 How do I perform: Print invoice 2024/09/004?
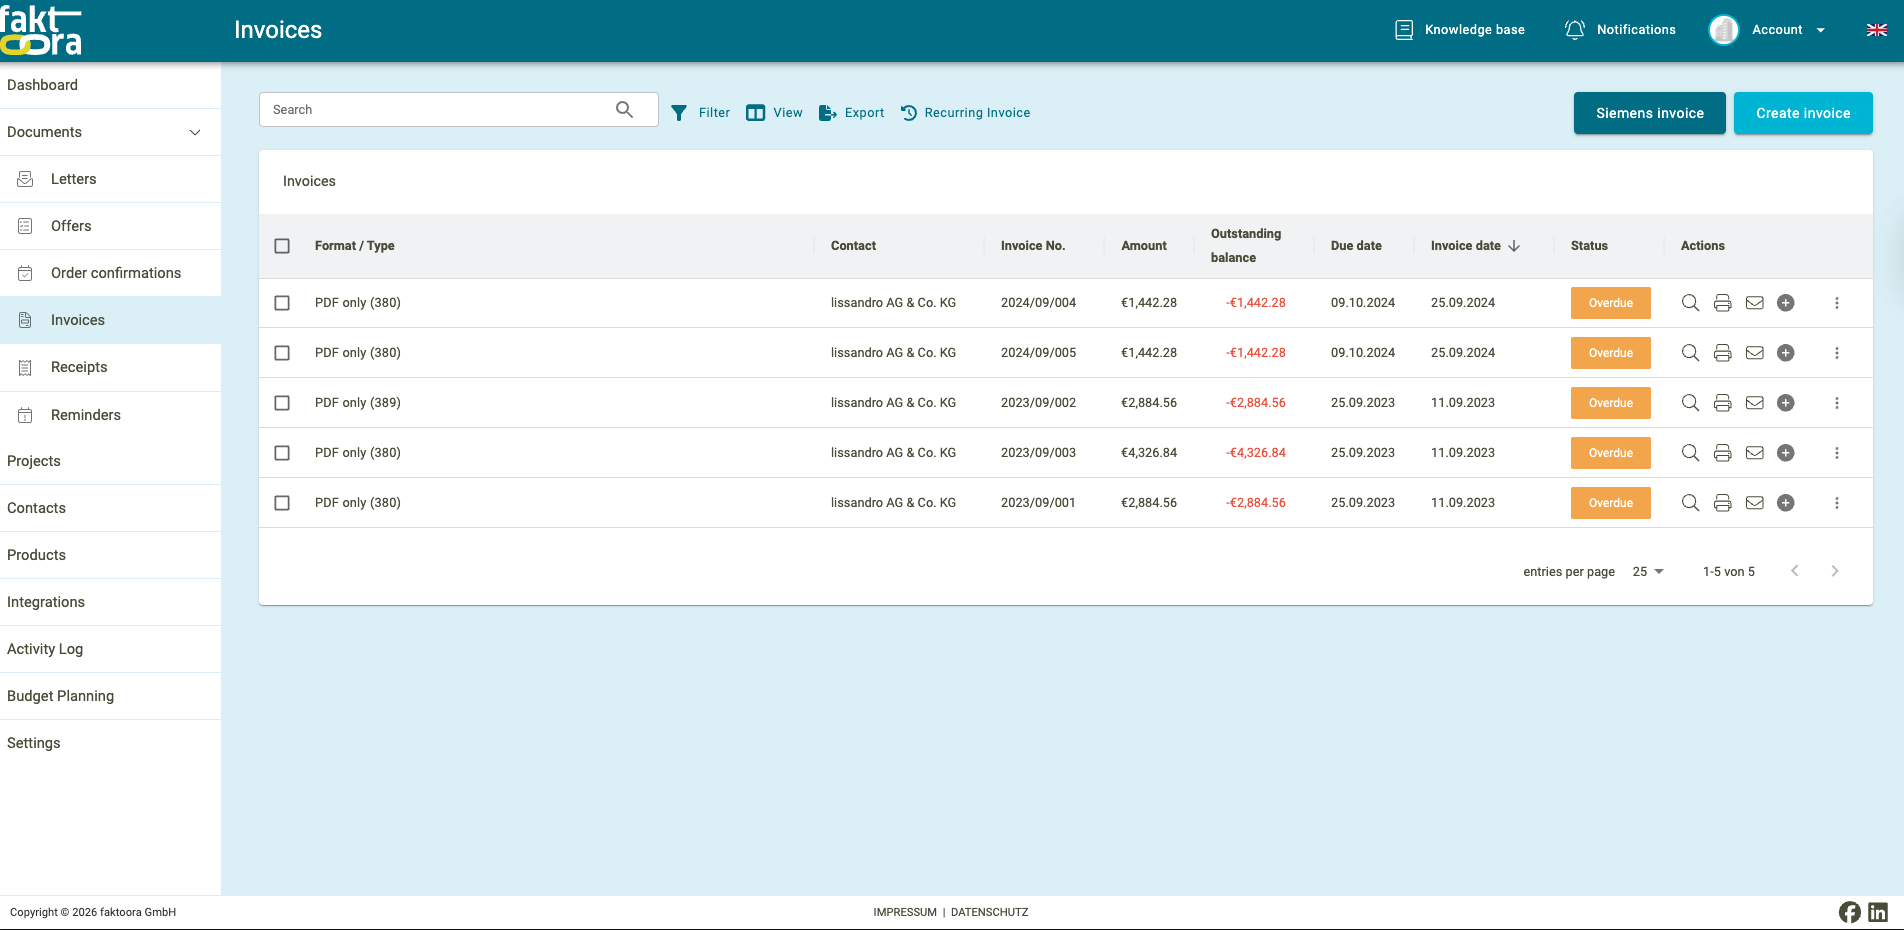1722,302
